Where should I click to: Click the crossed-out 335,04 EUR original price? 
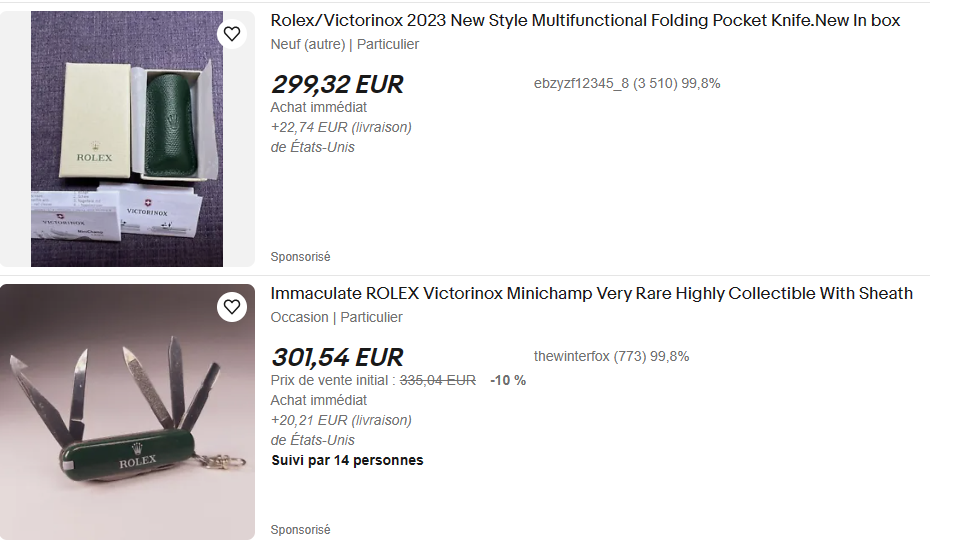(438, 380)
